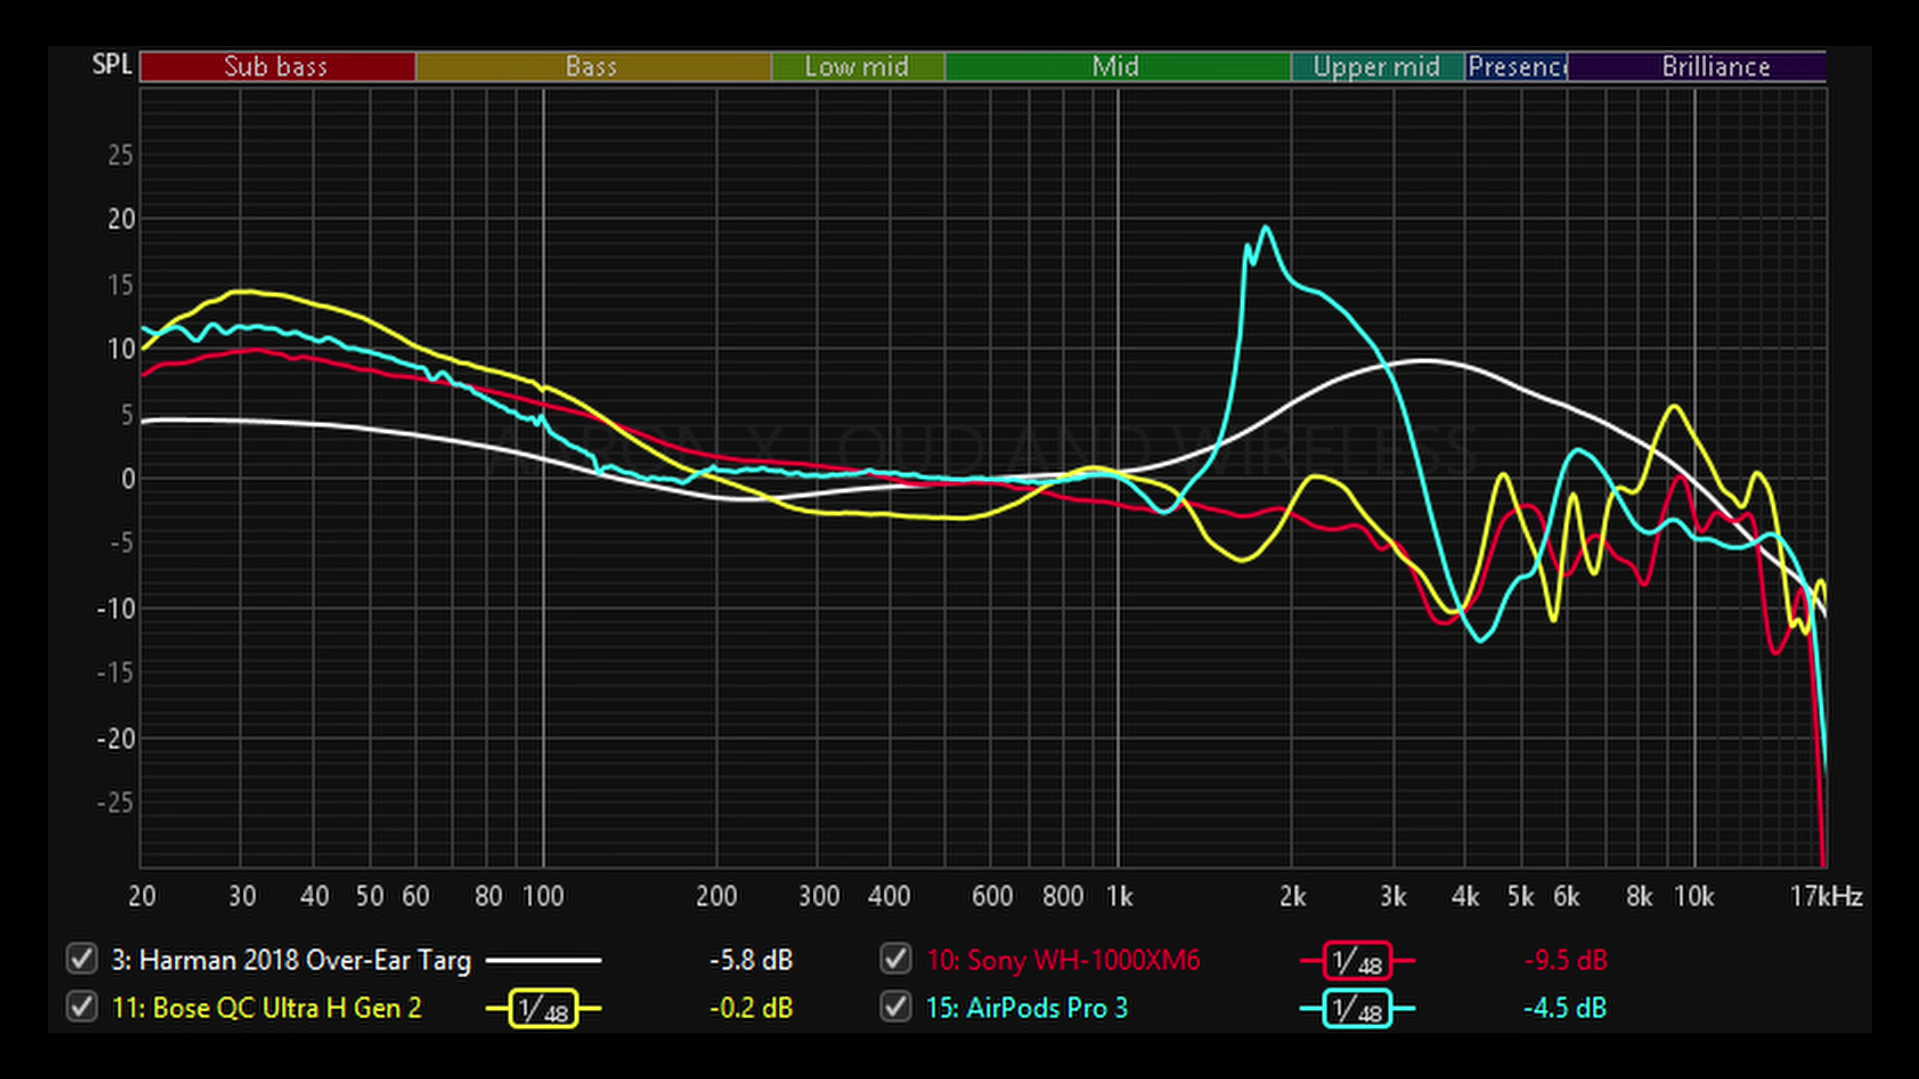The height and width of the screenshot is (1079, 1919).
Task: Select the Brilliance band label
Action: pos(1697,66)
